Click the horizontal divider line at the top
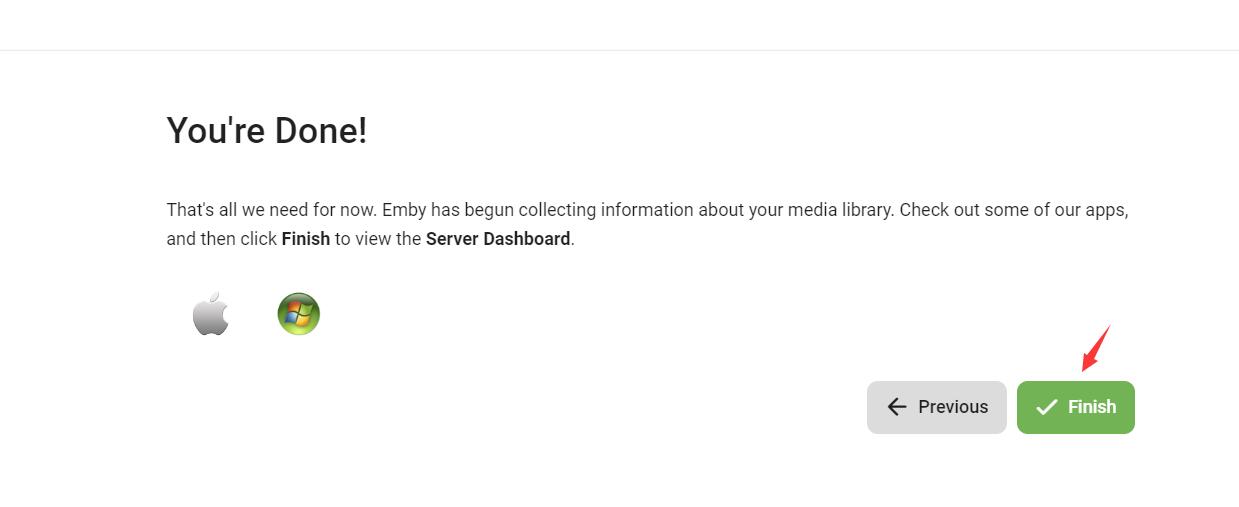 click(619, 50)
